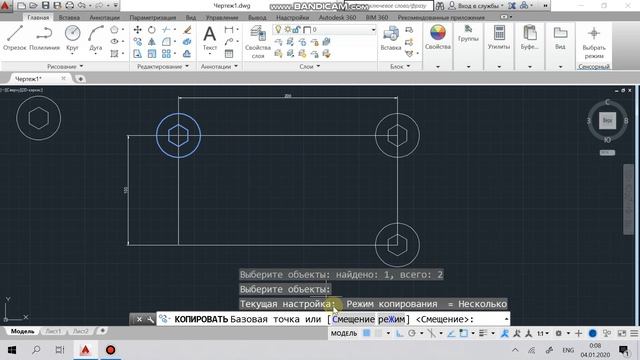Image resolution: width=640 pixels, height=360 pixels.
Task: Toggle object snap in status bar
Action: click(464, 333)
